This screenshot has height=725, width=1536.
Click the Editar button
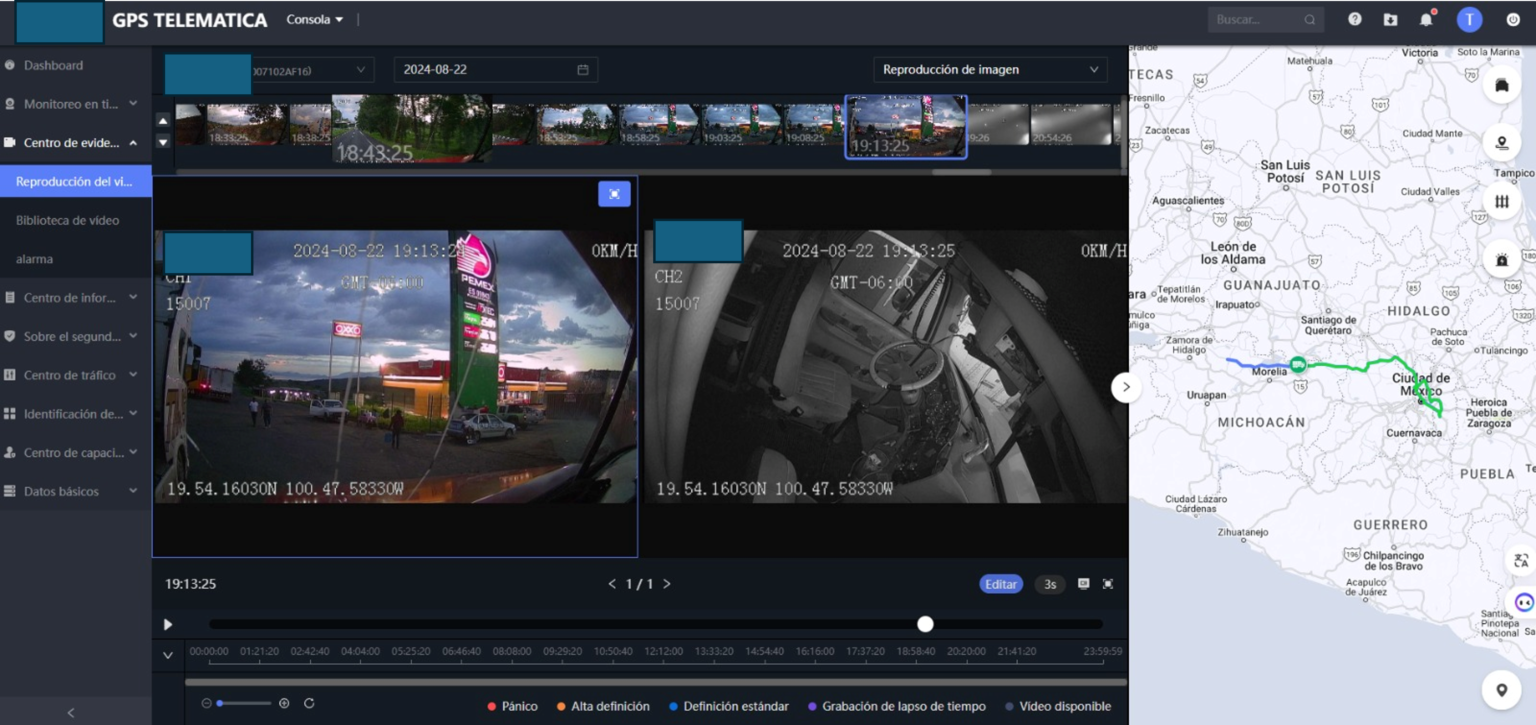[1001, 584]
